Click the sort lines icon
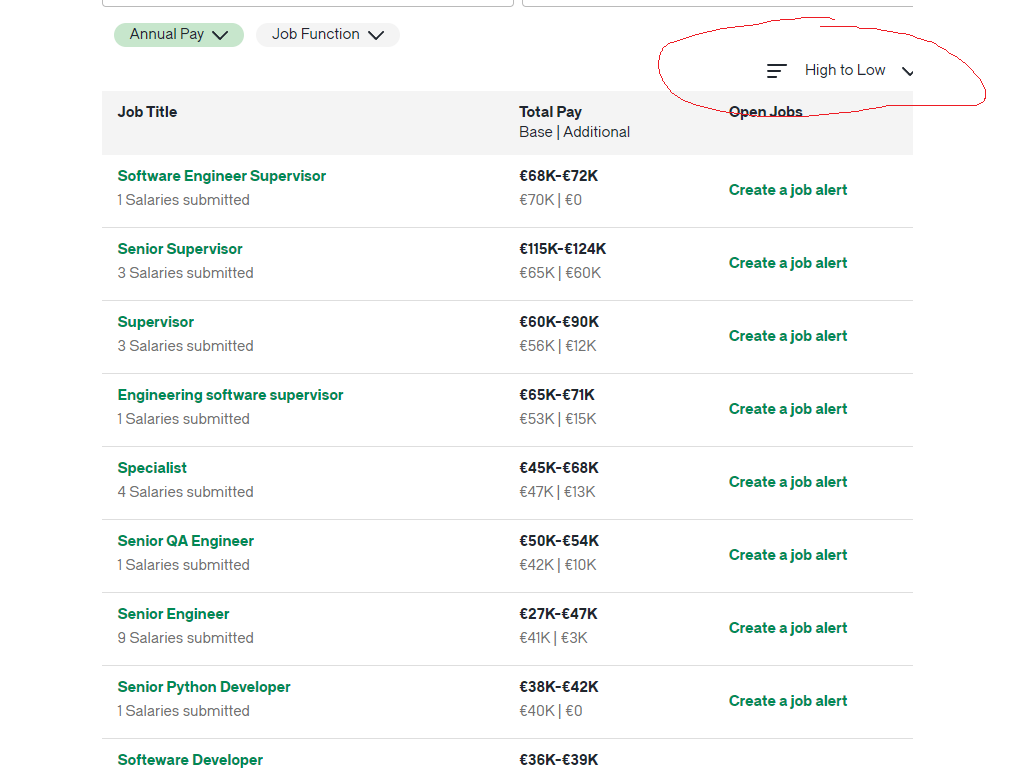This screenshot has width=1034, height=768. [x=776, y=71]
